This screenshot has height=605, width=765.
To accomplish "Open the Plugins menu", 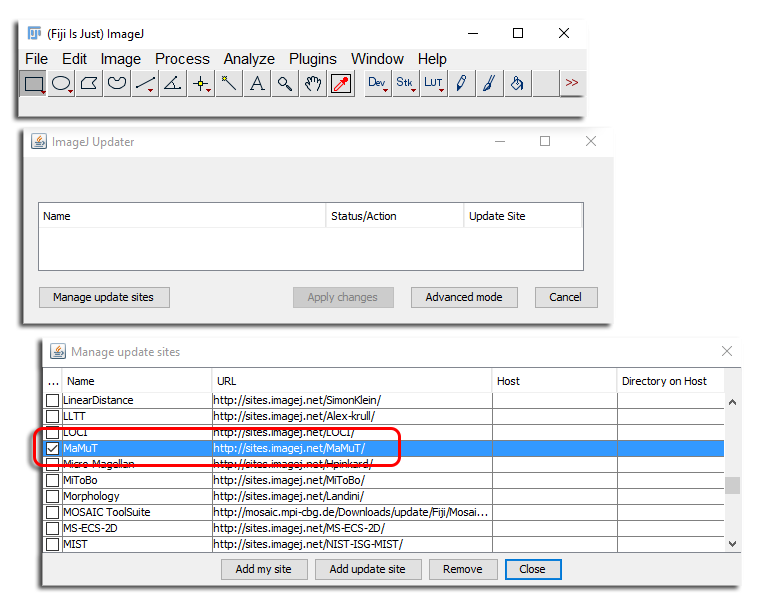I will 313,59.
